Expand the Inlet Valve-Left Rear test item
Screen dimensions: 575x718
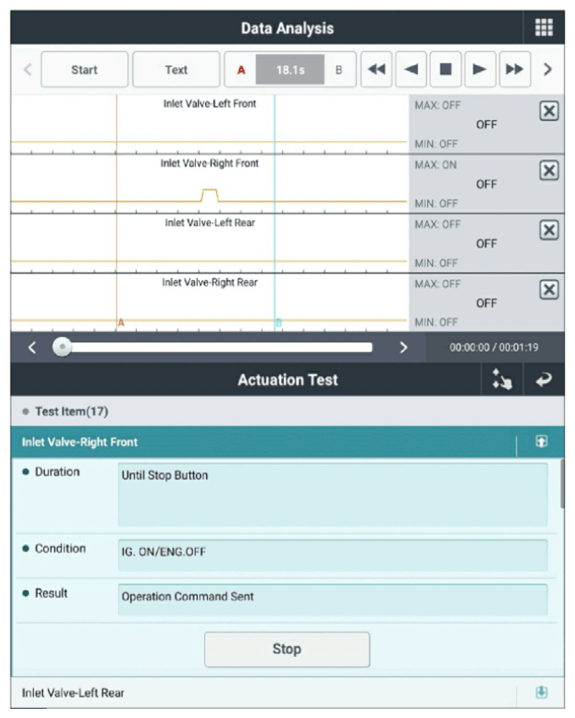(x=541, y=692)
